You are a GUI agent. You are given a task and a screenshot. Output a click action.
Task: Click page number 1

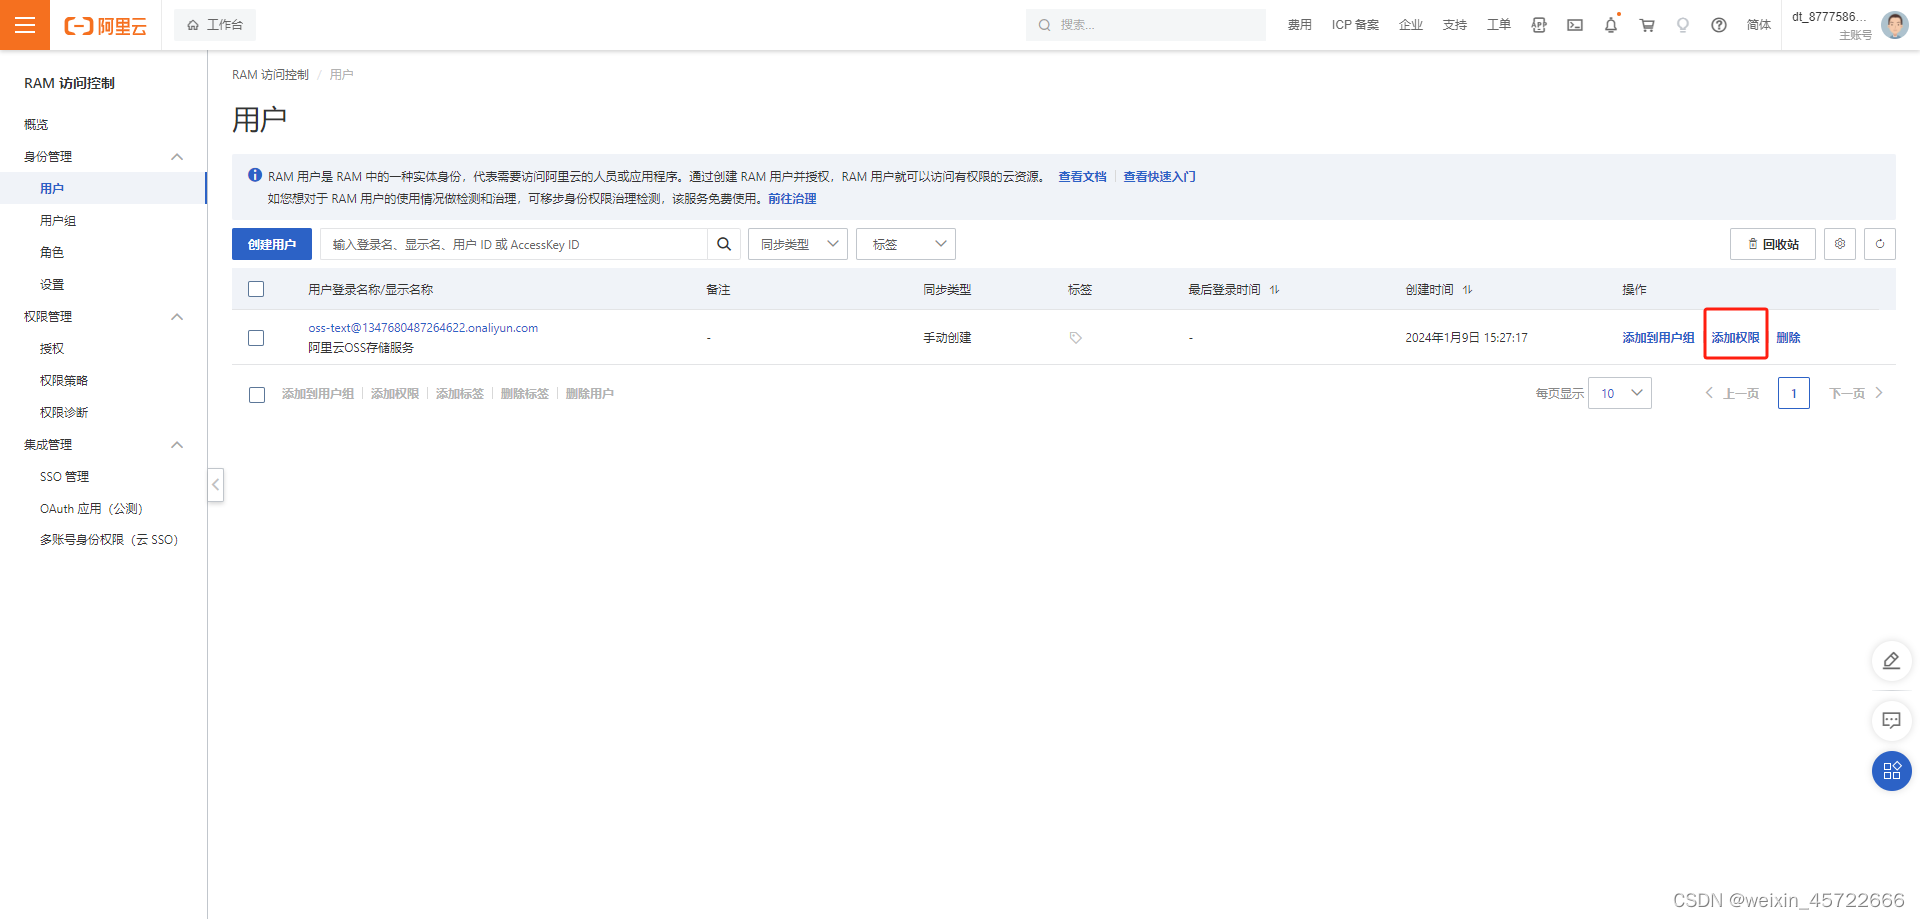tap(1794, 393)
